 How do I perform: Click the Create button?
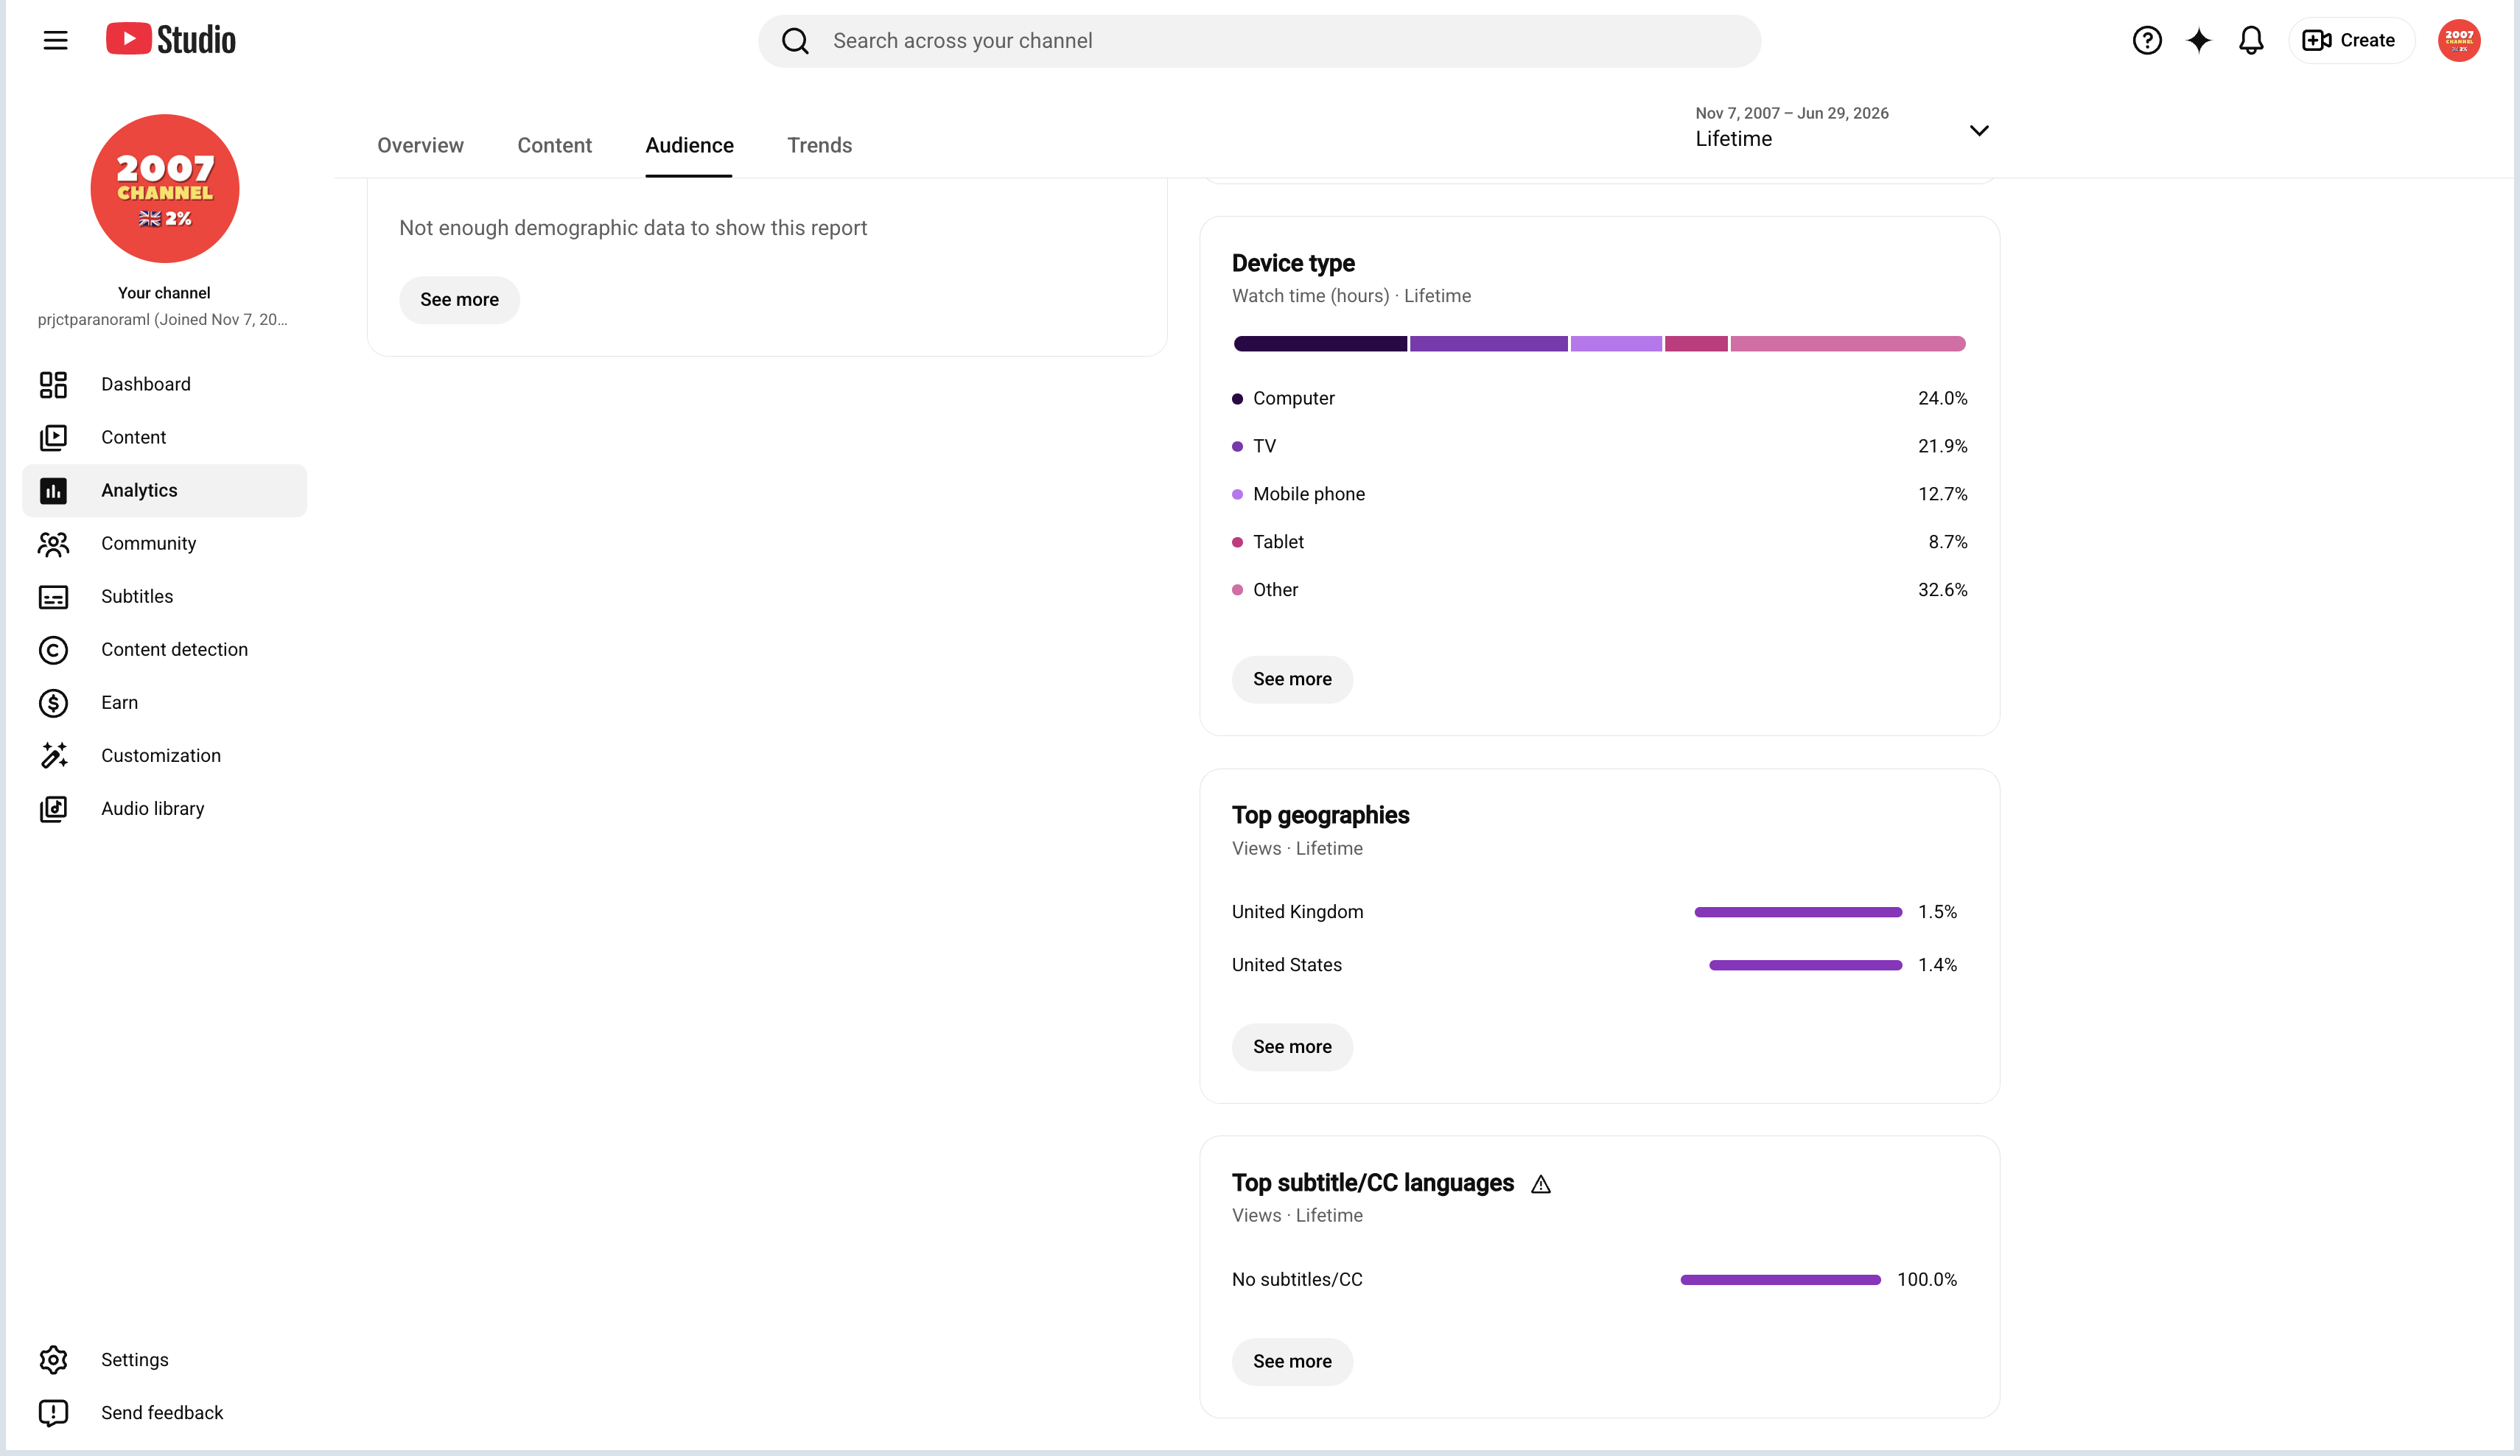(2350, 40)
